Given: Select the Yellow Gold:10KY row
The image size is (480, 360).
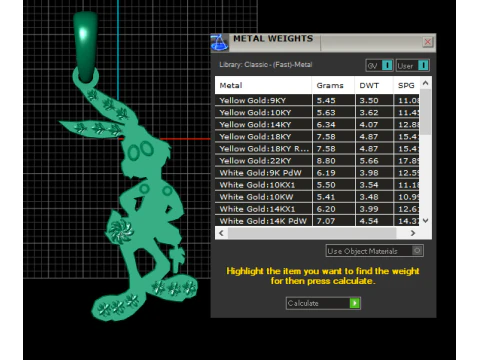Looking at the screenshot, I should [317, 112].
